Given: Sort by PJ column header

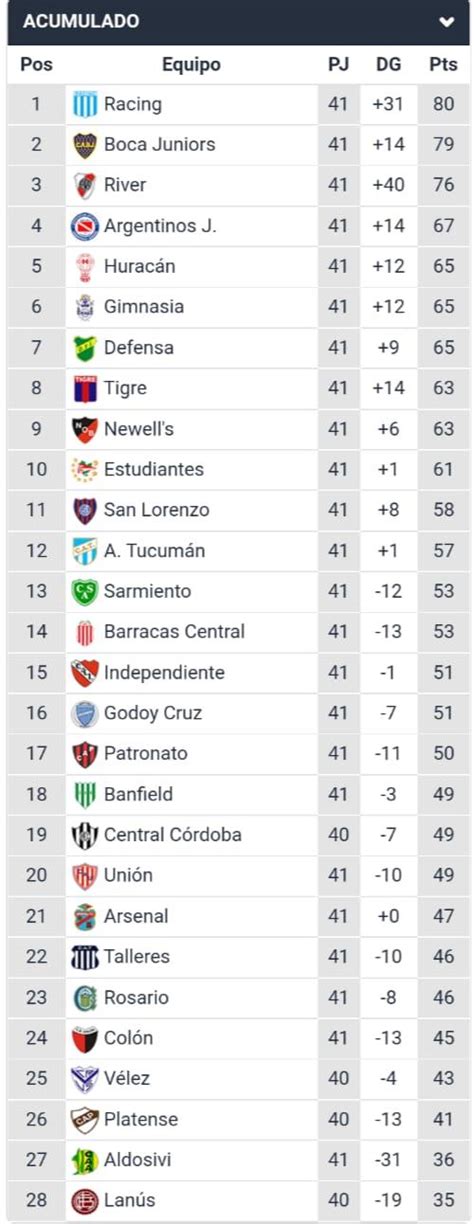Looking at the screenshot, I should tap(339, 65).
